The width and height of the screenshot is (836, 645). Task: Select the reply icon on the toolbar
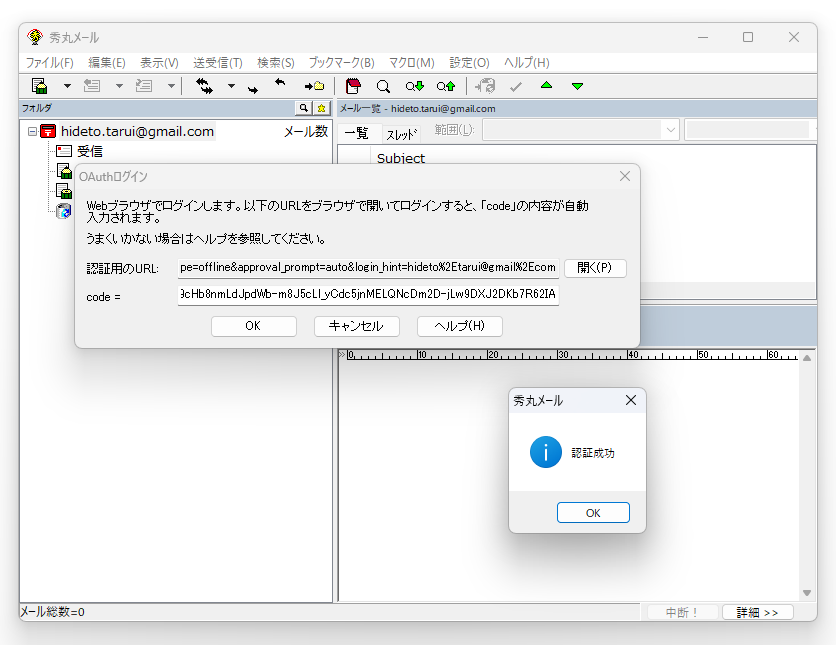tap(90, 86)
